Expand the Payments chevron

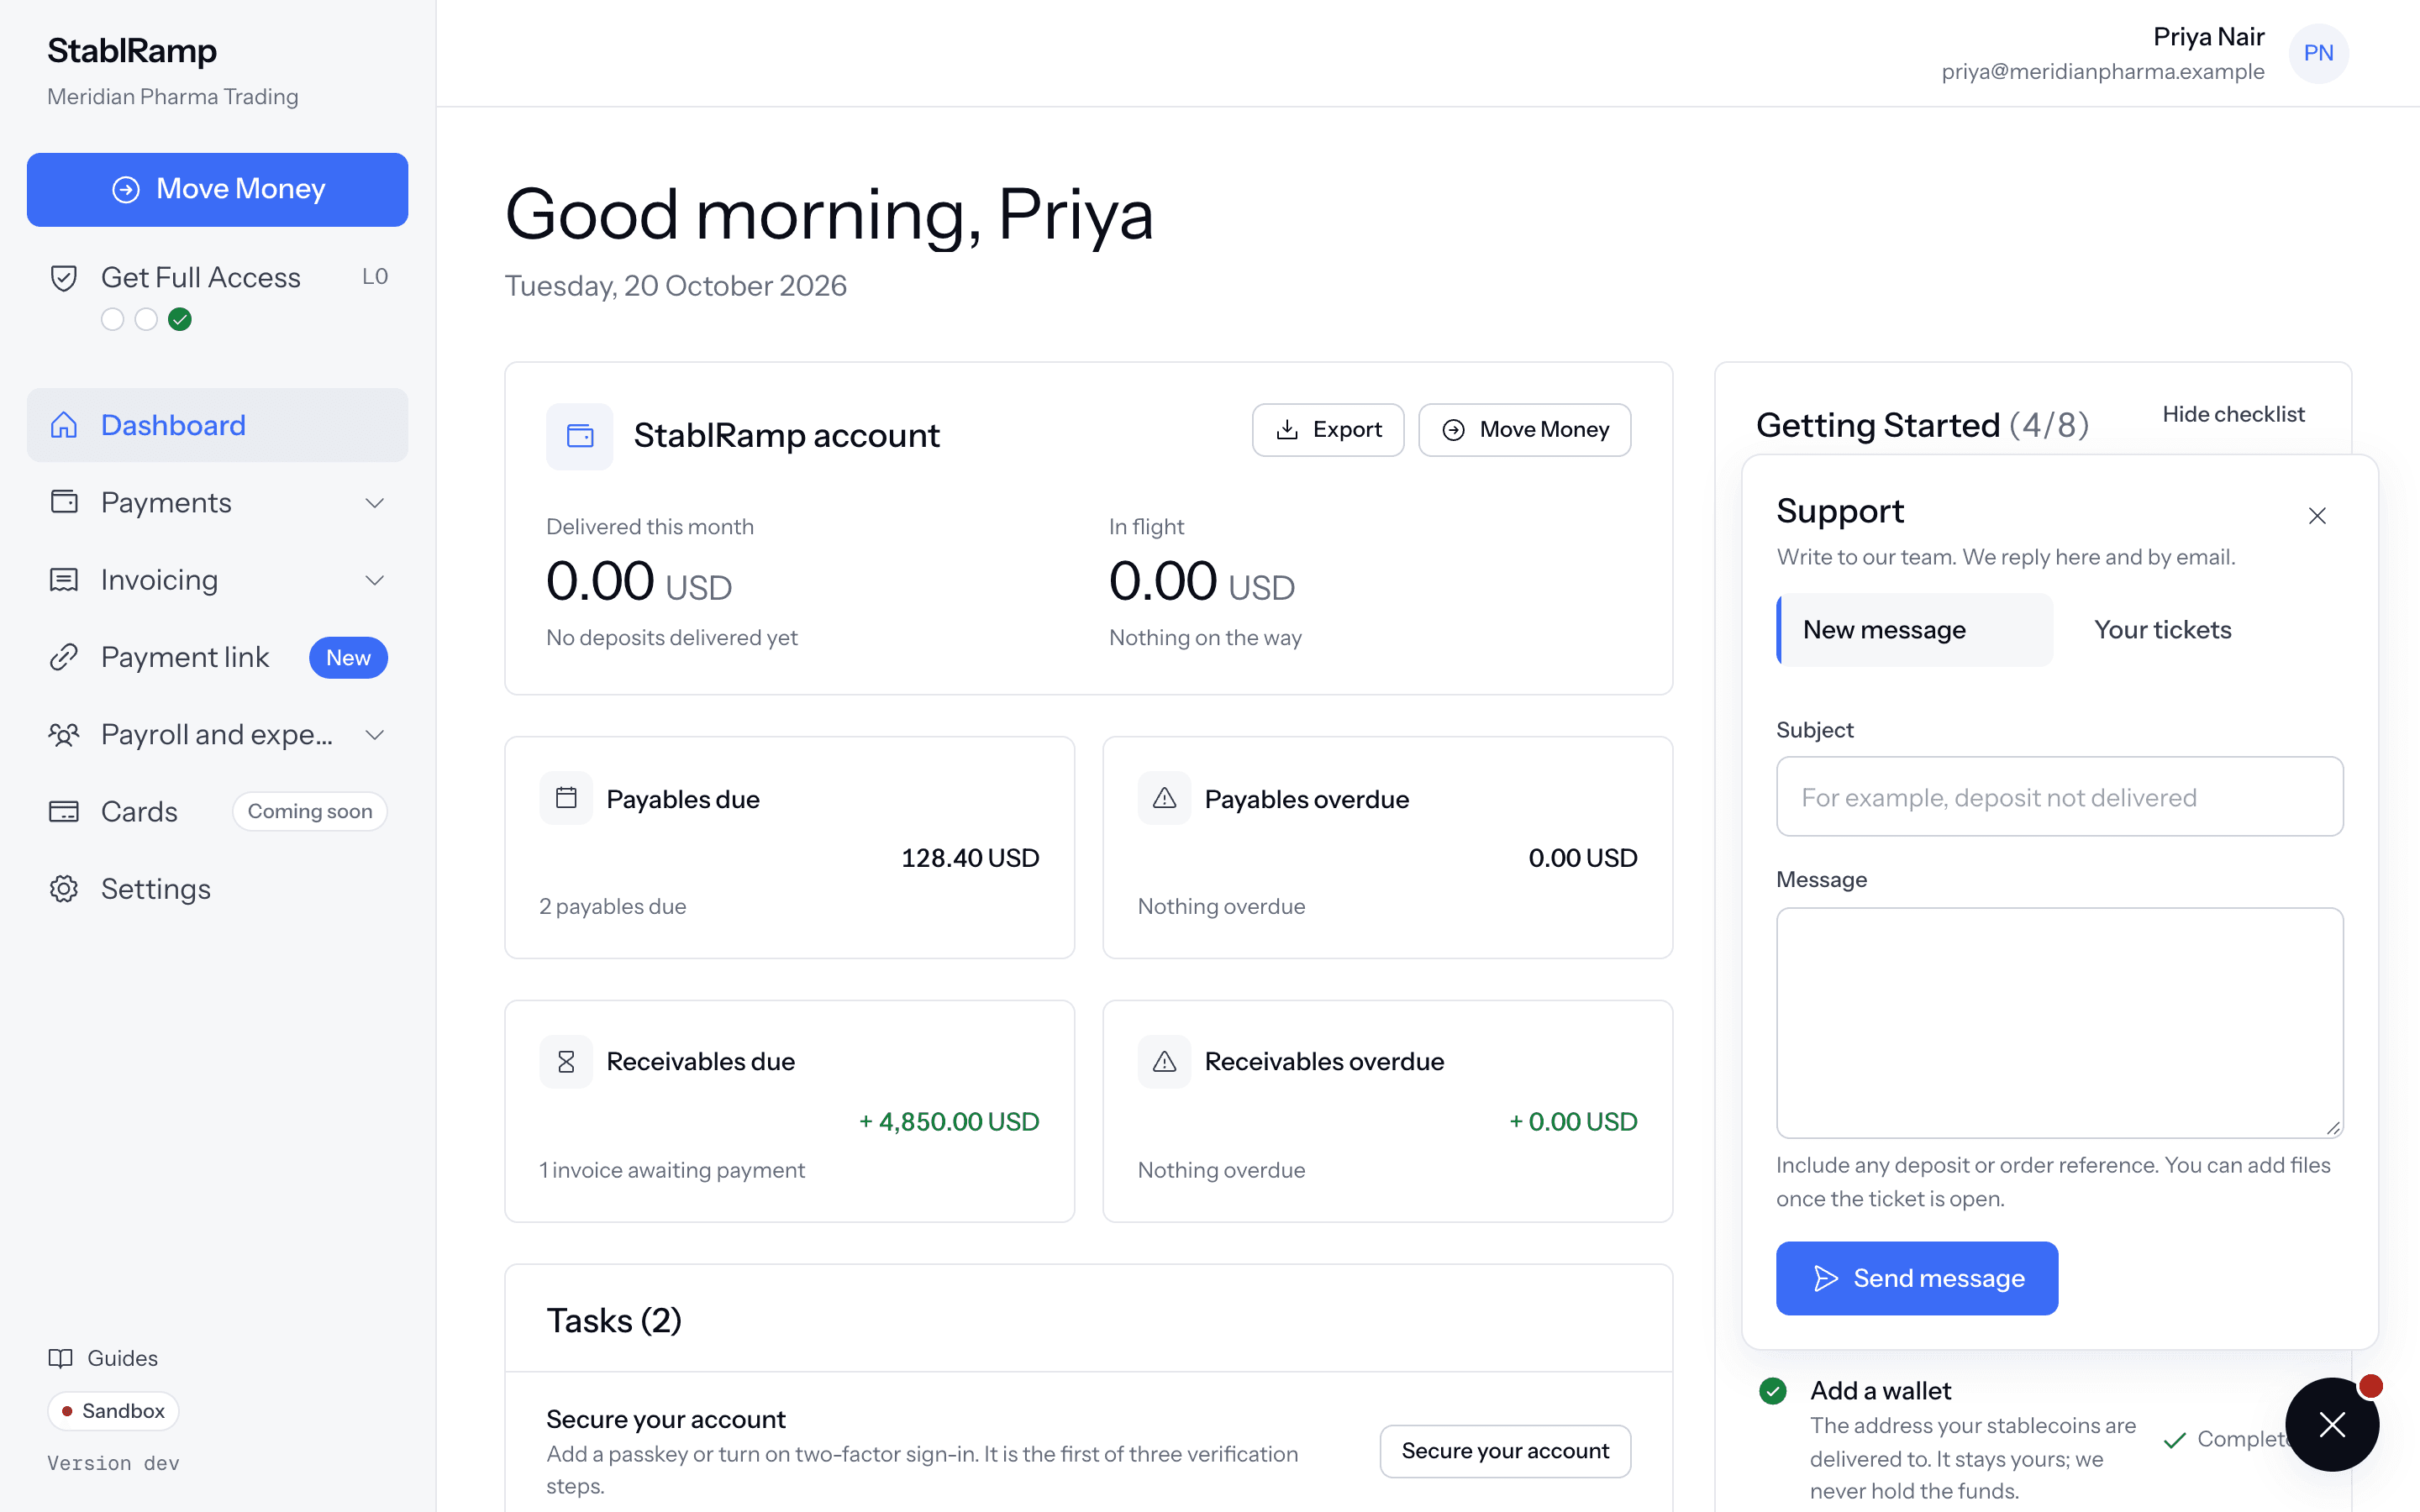(x=375, y=503)
